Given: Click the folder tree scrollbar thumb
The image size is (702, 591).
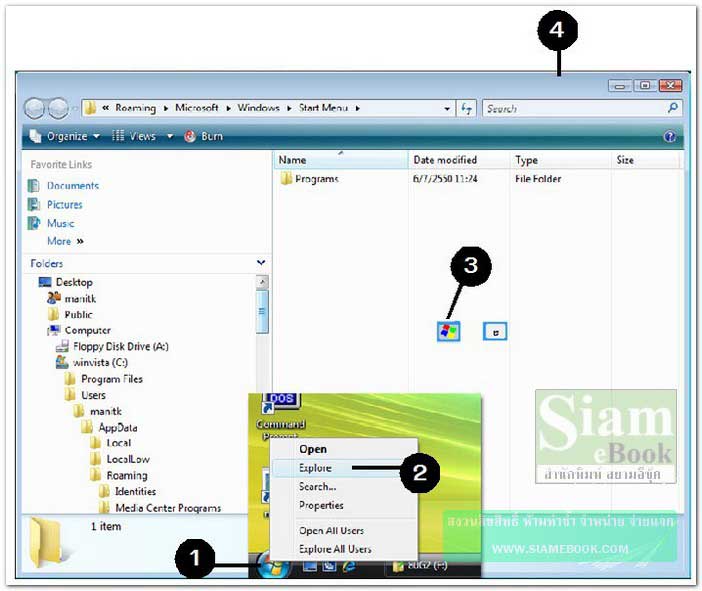Looking at the screenshot, I should [x=262, y=312].
